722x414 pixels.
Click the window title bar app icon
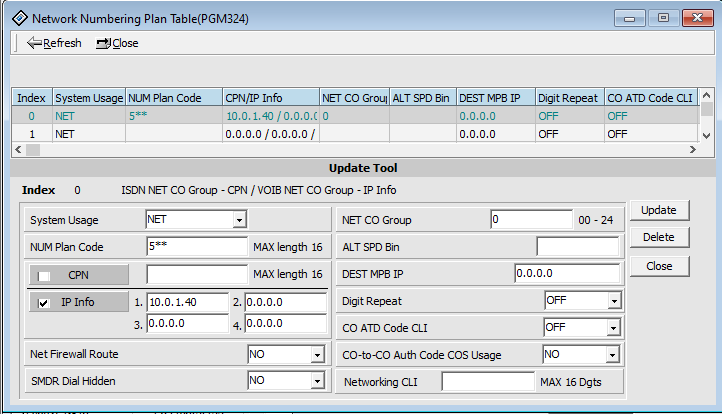[x=18, y=18]
